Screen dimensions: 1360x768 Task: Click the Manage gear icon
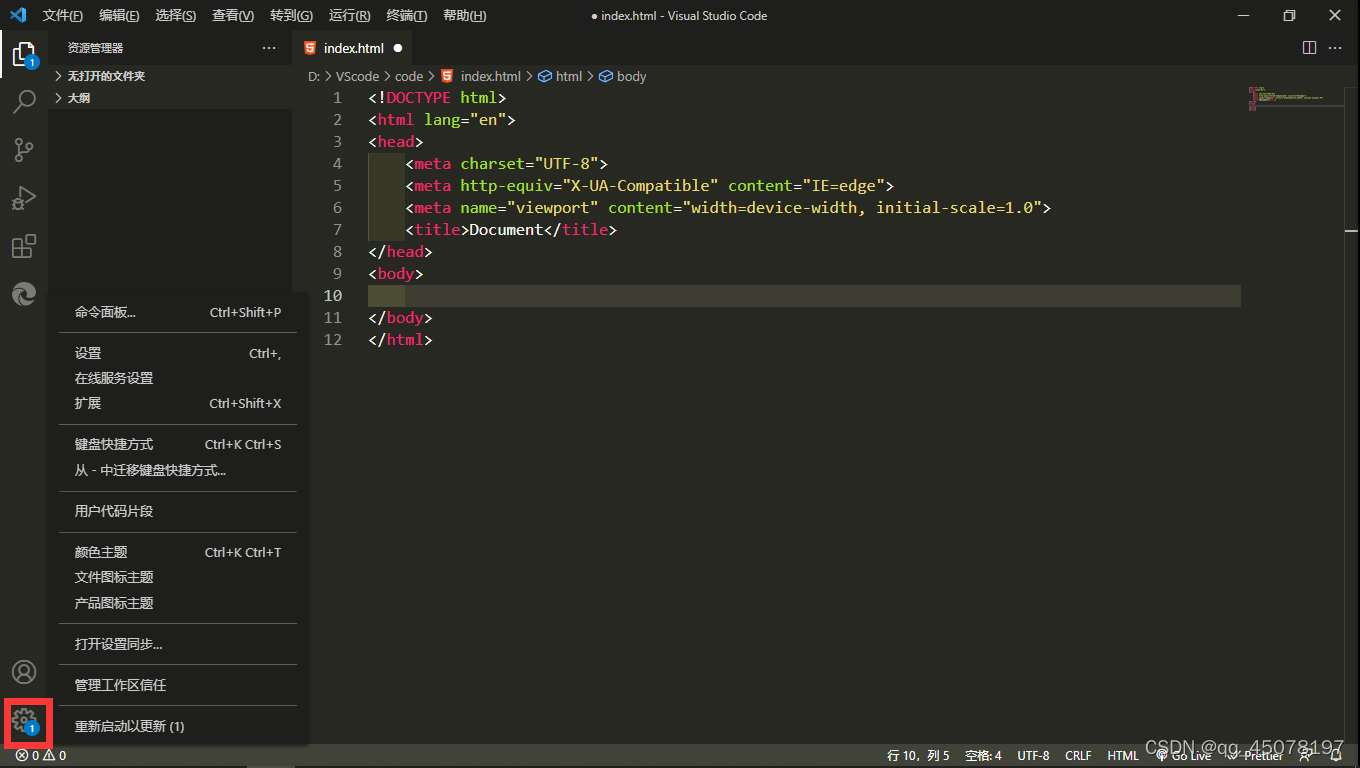24,720
